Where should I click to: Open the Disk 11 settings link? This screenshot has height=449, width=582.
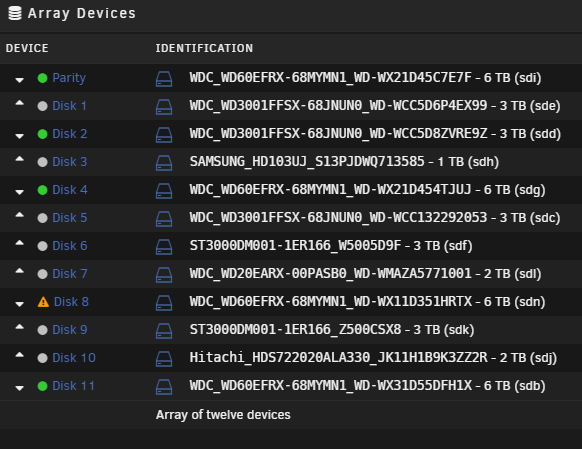click(73, 386)
